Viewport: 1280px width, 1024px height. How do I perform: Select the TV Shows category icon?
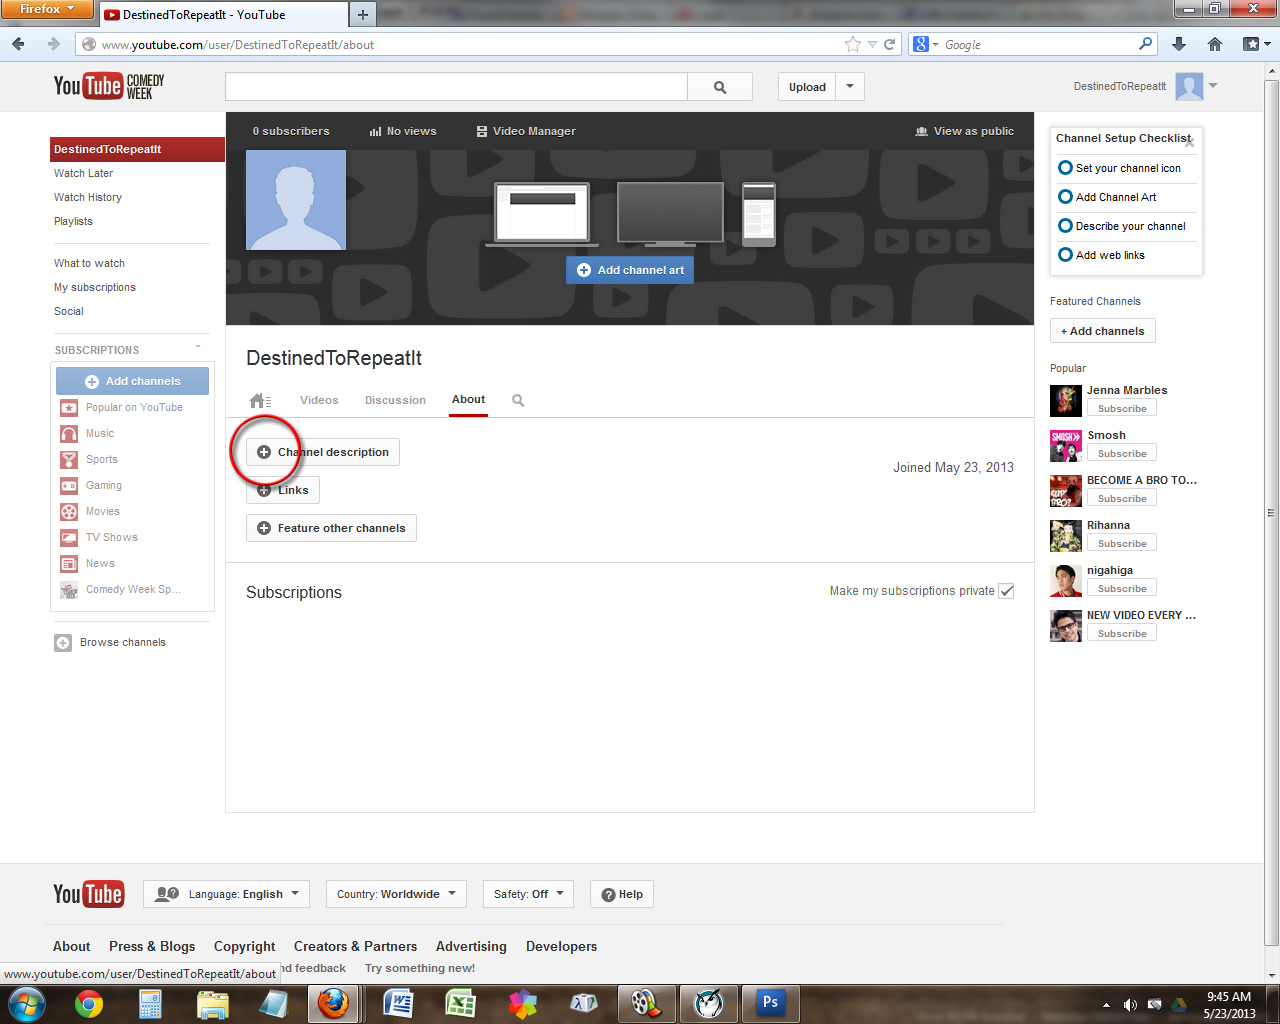[69, 537]
